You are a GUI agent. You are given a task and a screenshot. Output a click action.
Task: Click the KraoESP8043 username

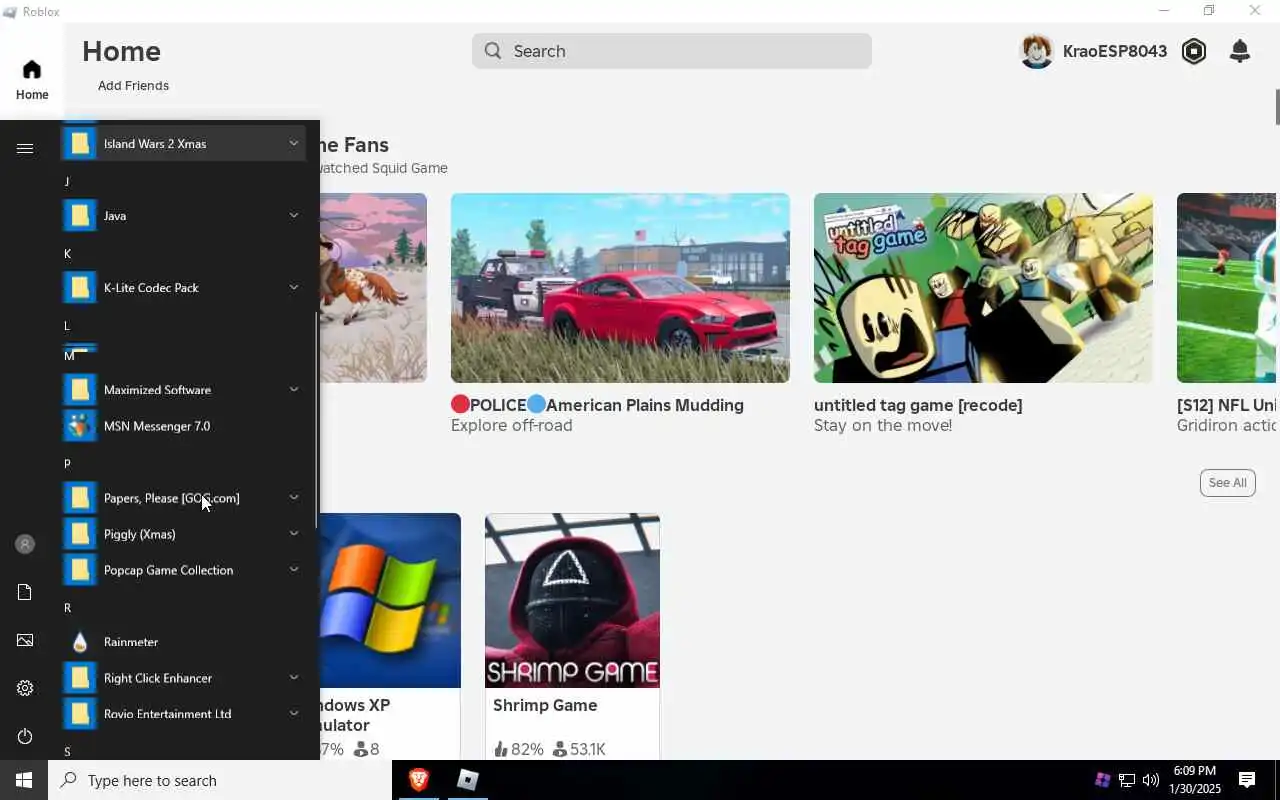click(1115, 51)
